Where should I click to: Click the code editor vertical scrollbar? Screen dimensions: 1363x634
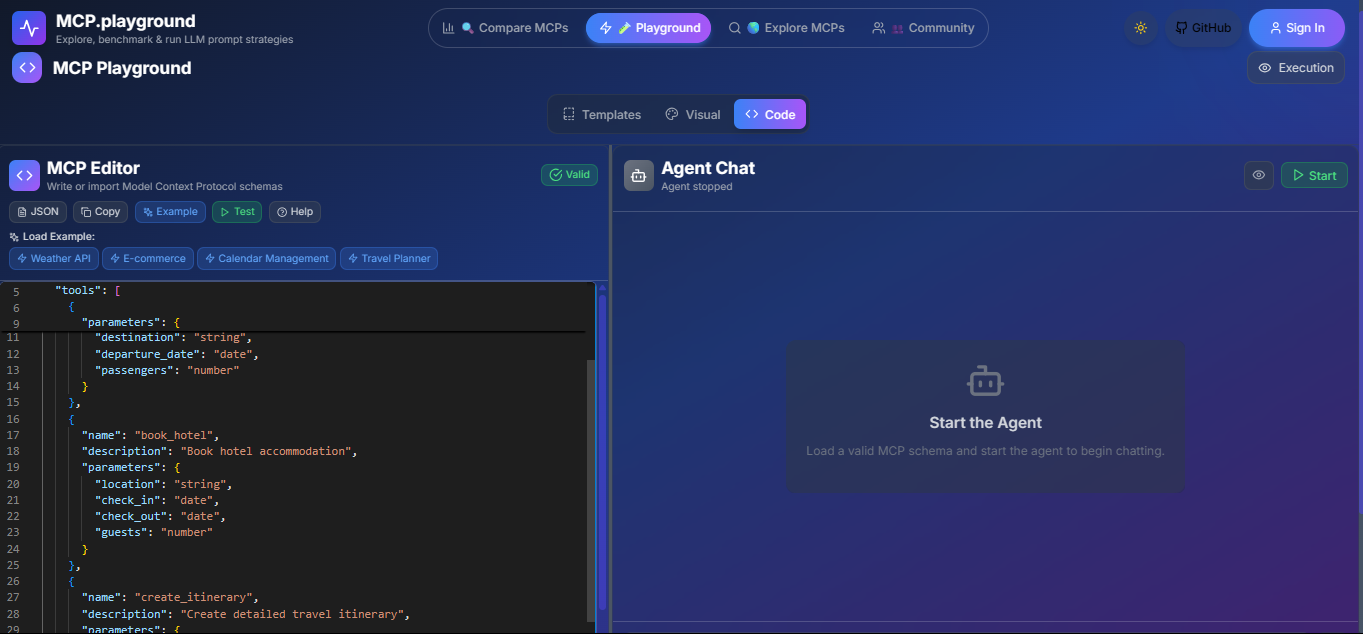590,490
